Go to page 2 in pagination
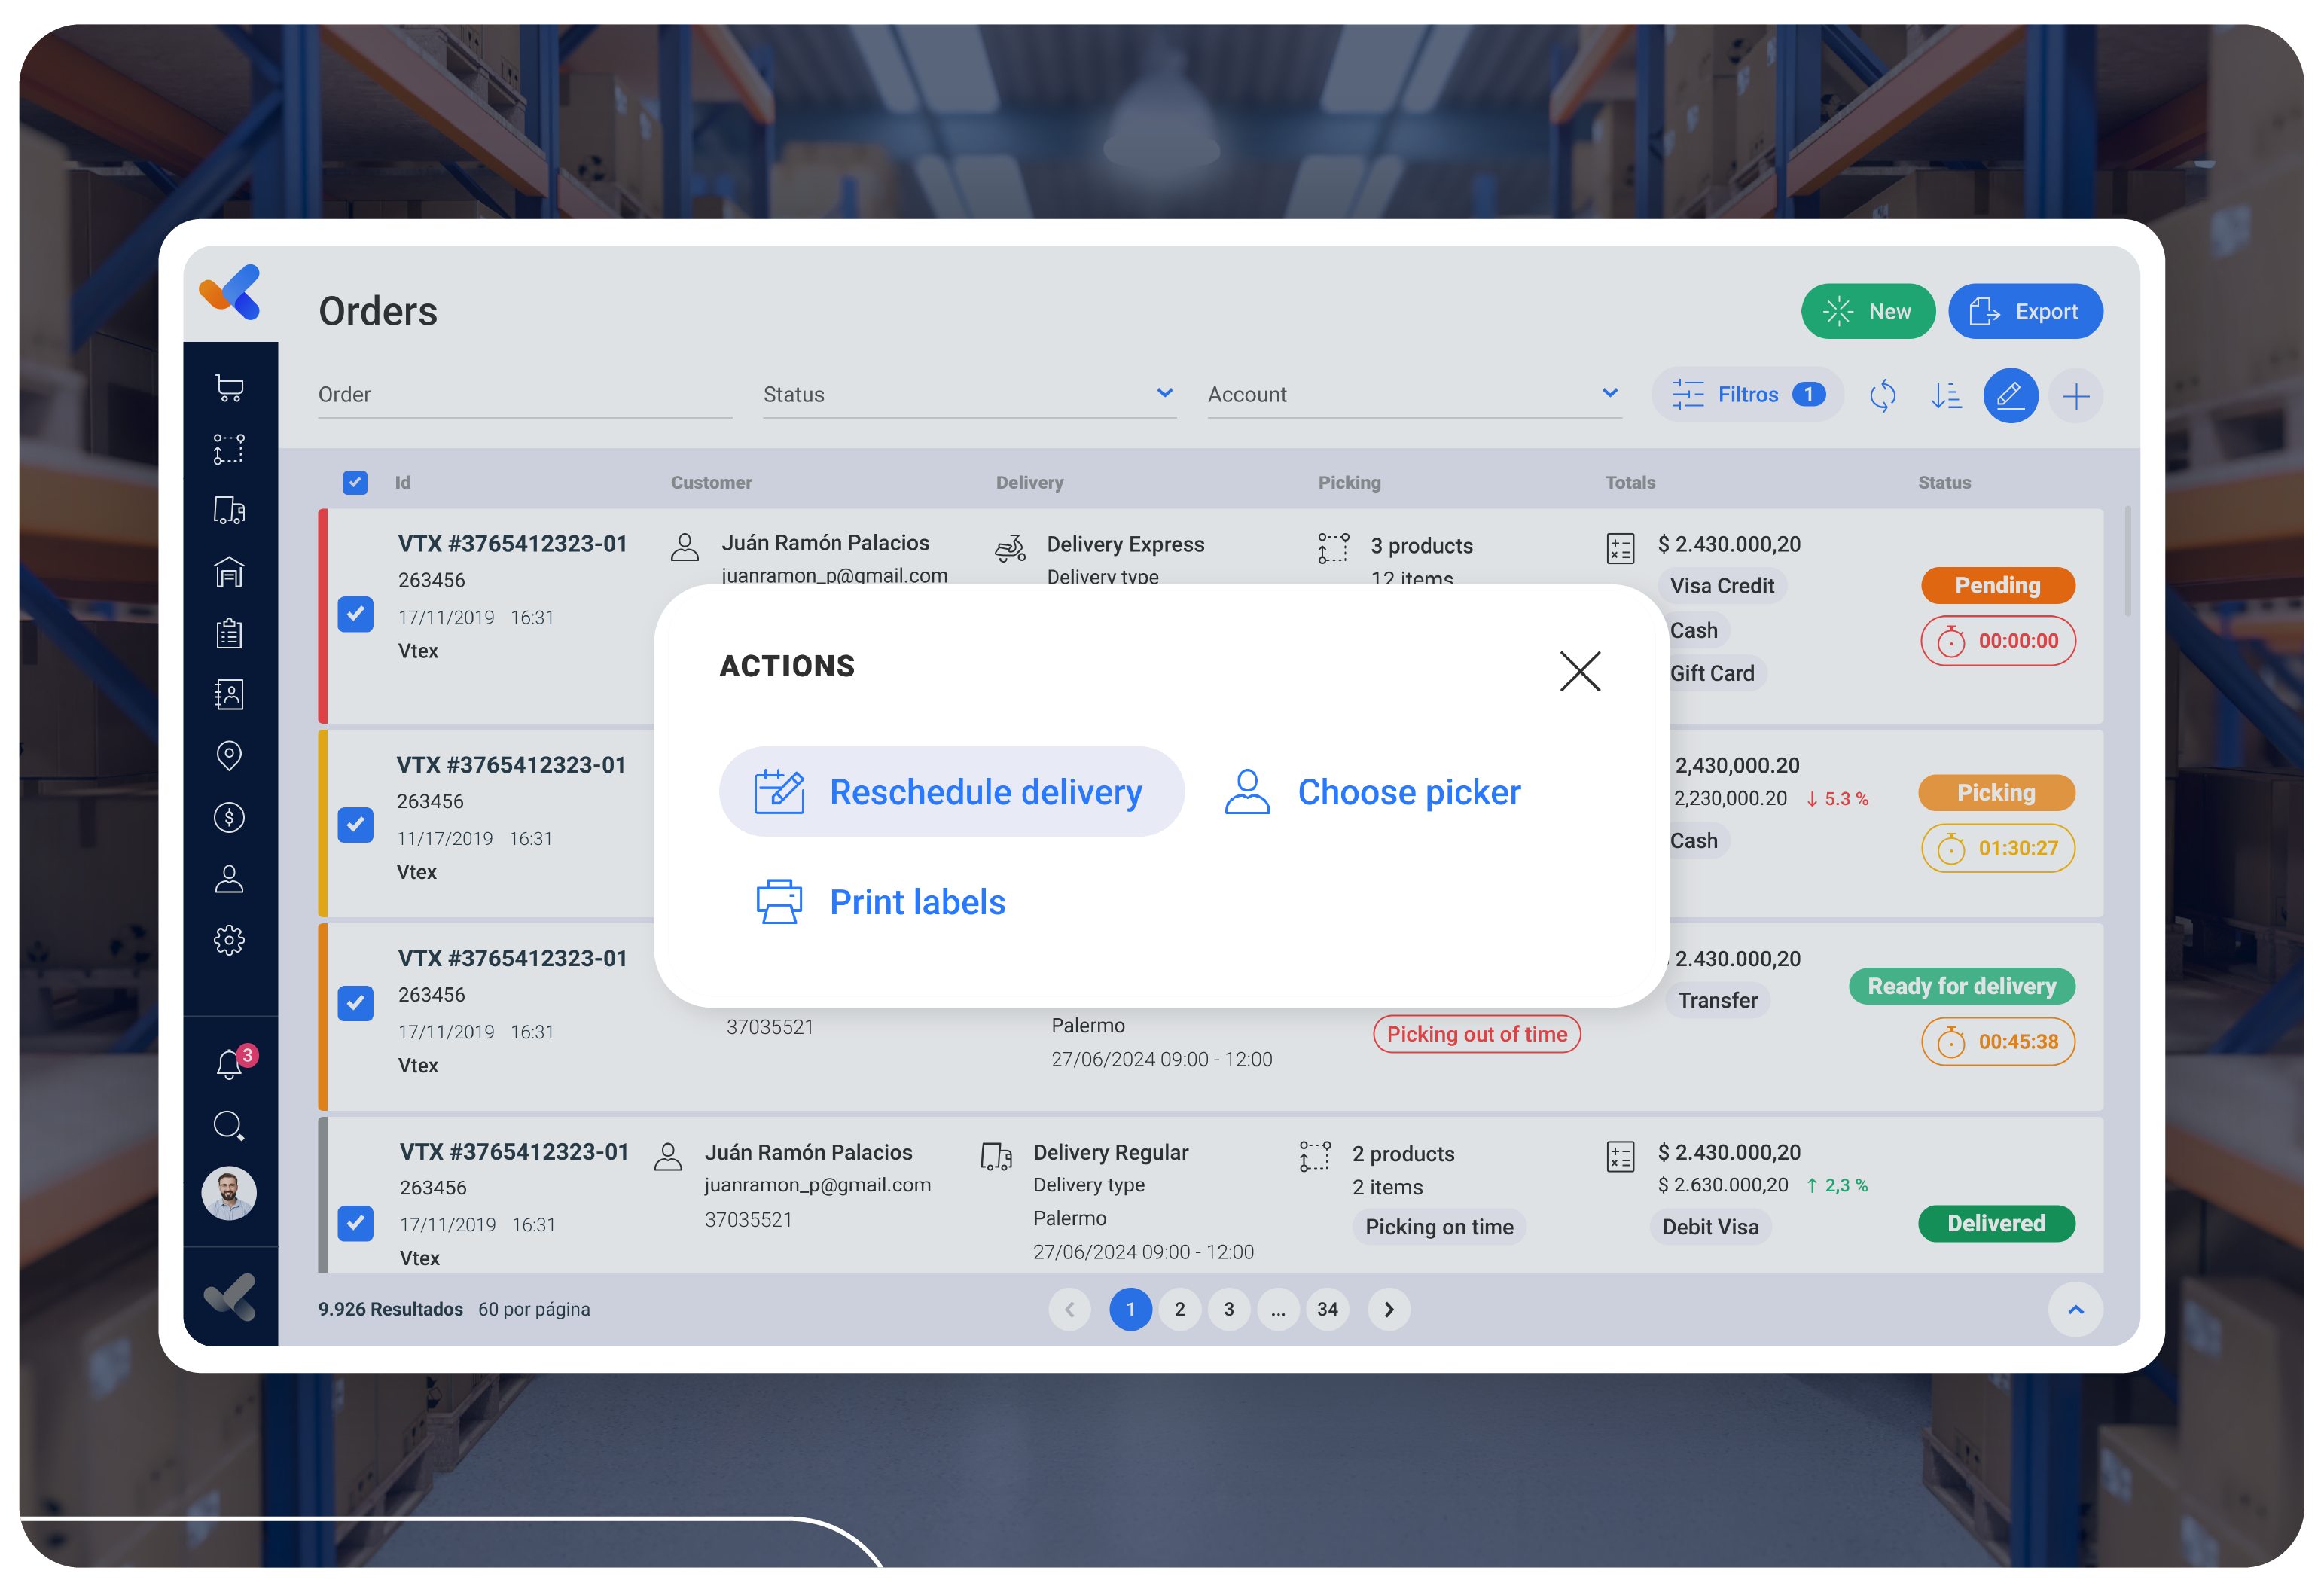The height and width of the screenshot is (1592, 2324). pos(1180,1309)
